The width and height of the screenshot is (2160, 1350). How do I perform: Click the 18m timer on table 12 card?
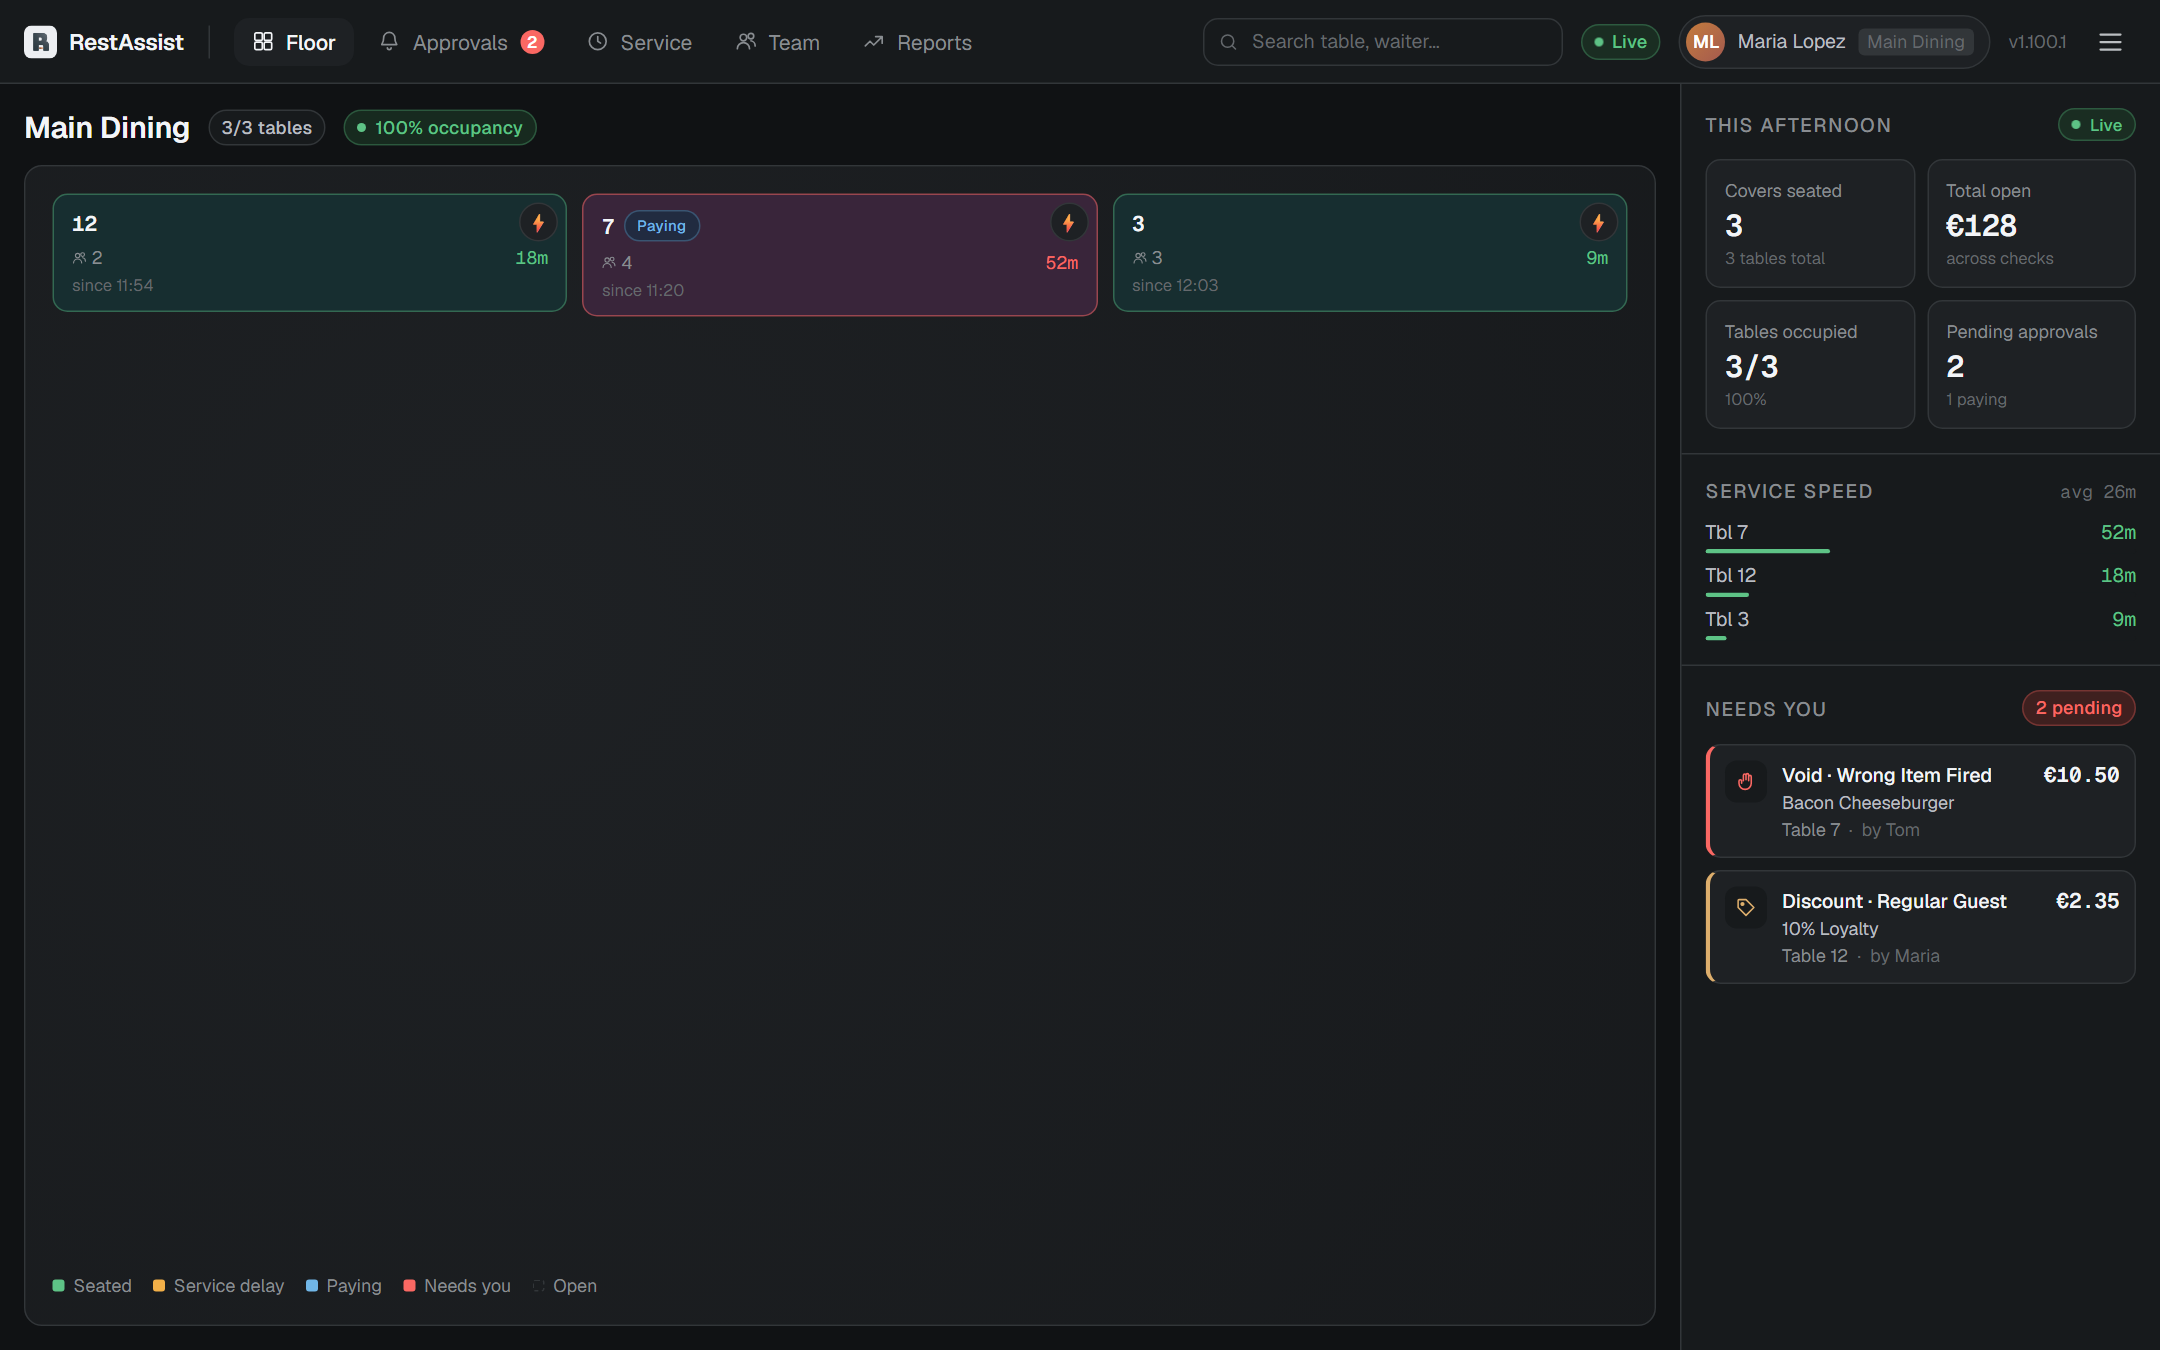coord(532,258)
